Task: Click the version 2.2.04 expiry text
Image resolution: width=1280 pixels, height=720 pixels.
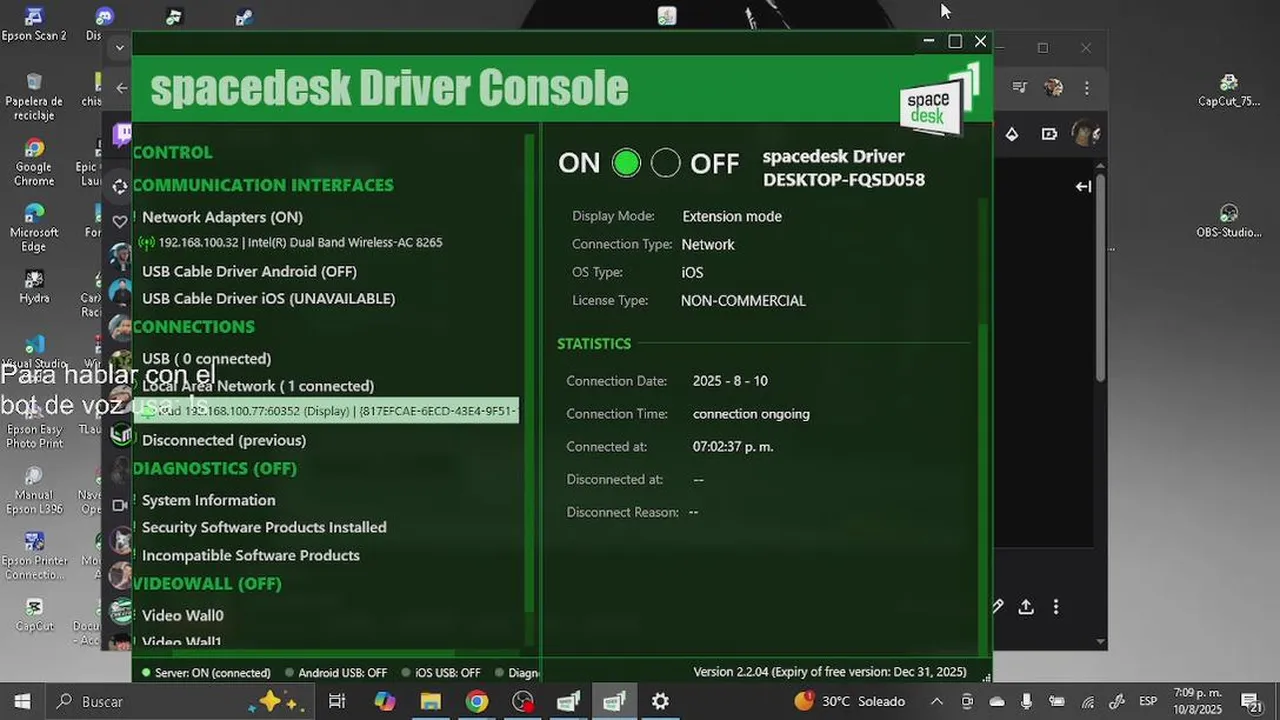Action: coord(830,672)
